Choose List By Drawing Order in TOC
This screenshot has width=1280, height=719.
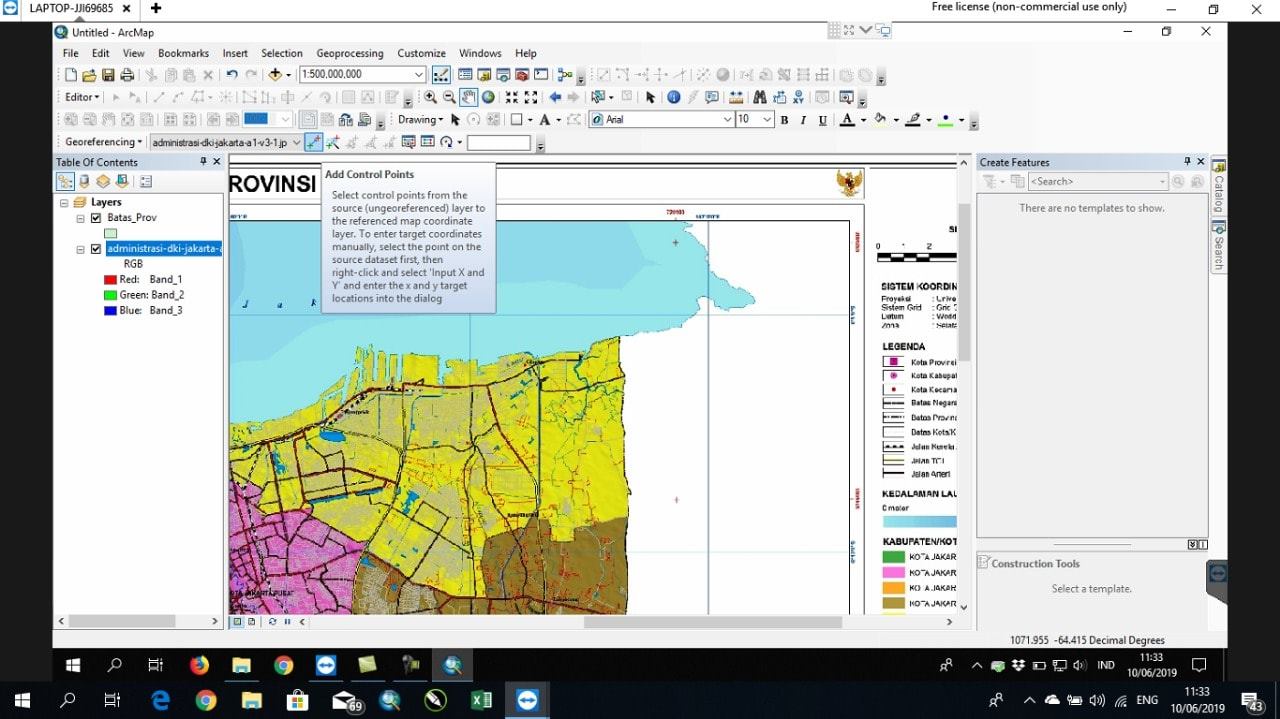(65, 181)
